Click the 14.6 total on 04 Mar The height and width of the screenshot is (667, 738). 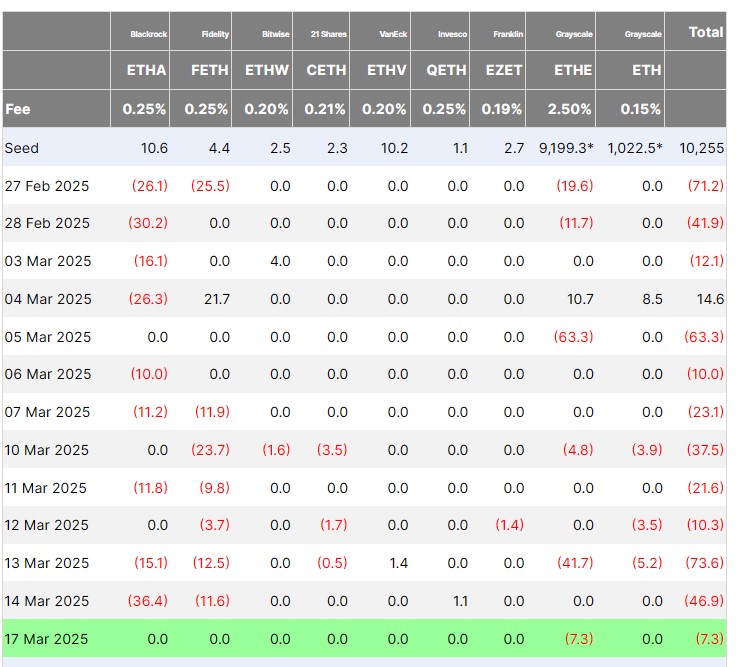pyautogui.click(x=710, y=299)
